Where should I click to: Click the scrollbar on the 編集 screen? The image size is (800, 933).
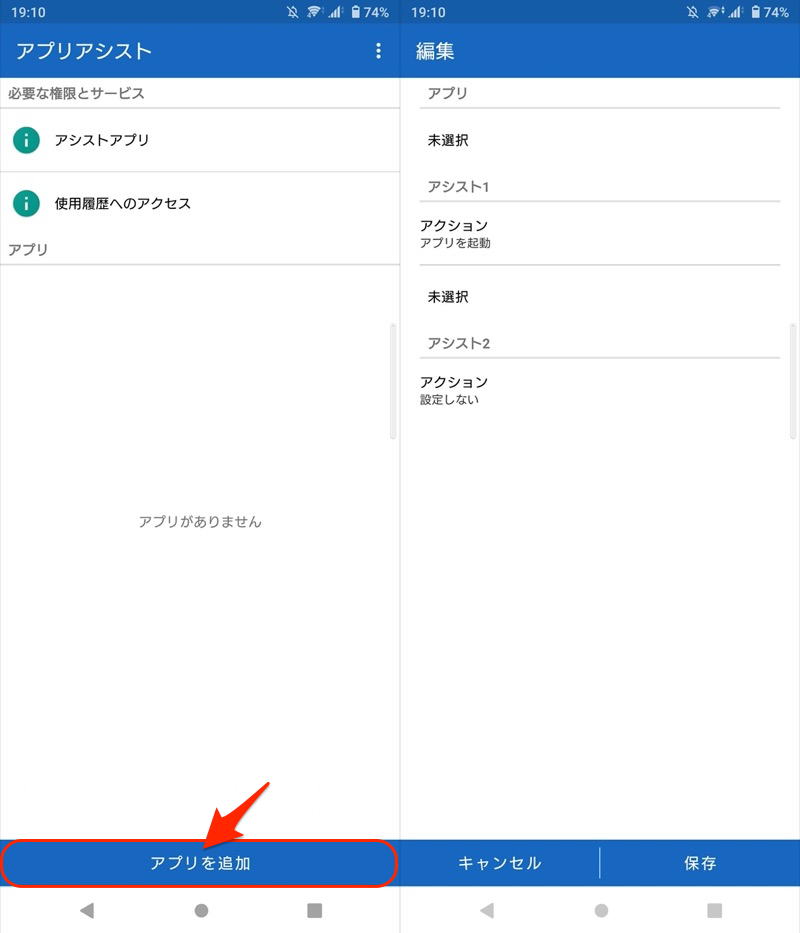click(793, 381)
